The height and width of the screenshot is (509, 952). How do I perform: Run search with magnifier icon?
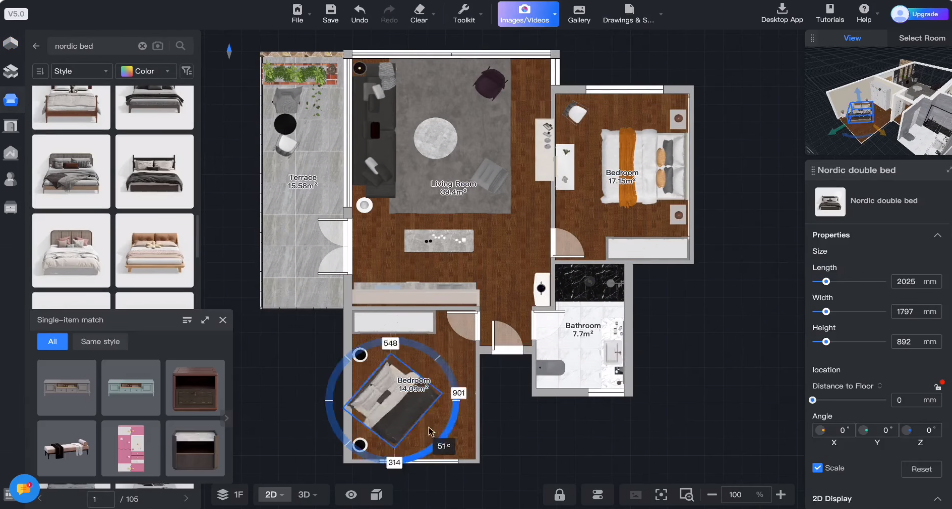click(x=180, y=46)
